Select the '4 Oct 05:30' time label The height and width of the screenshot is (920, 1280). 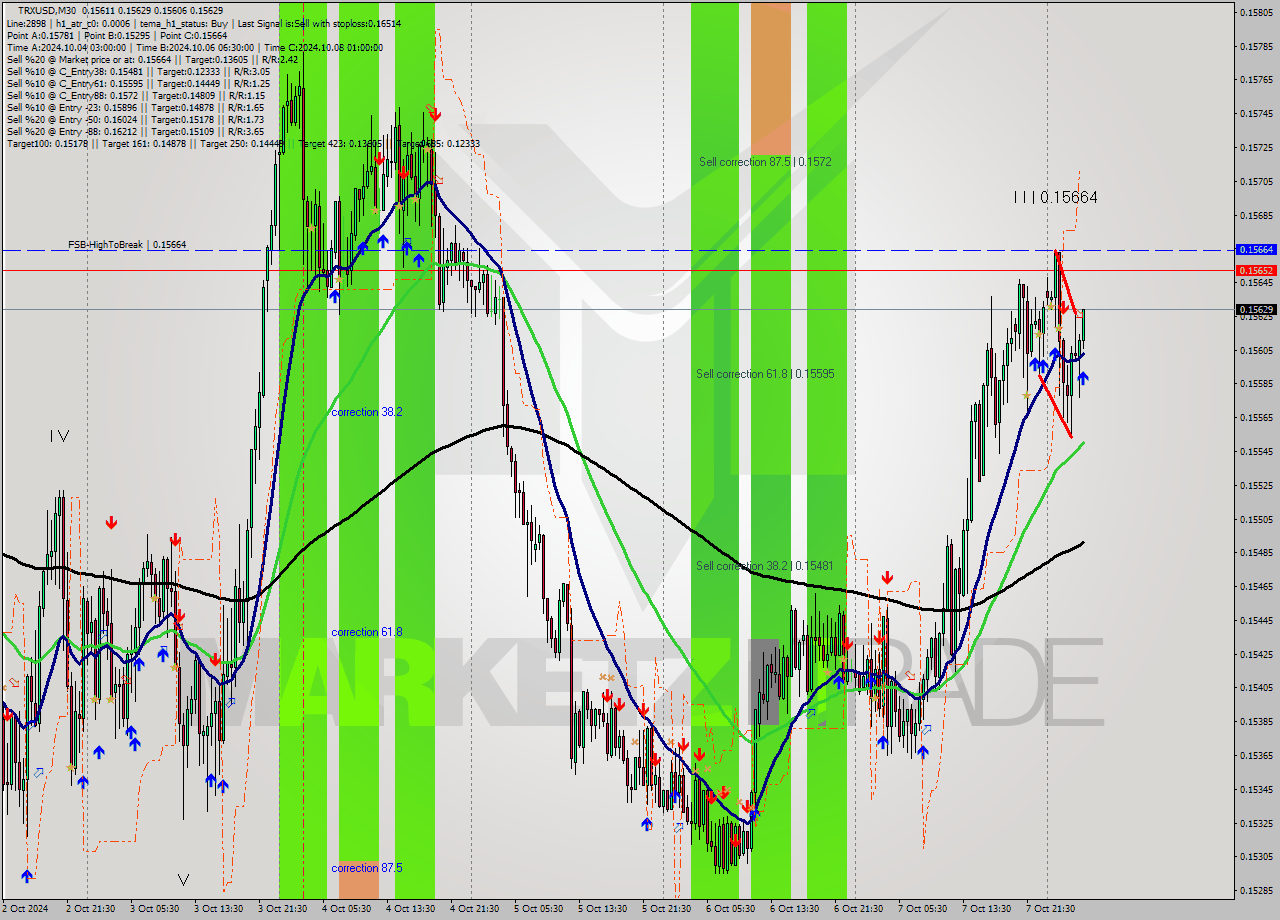(346, 908)
